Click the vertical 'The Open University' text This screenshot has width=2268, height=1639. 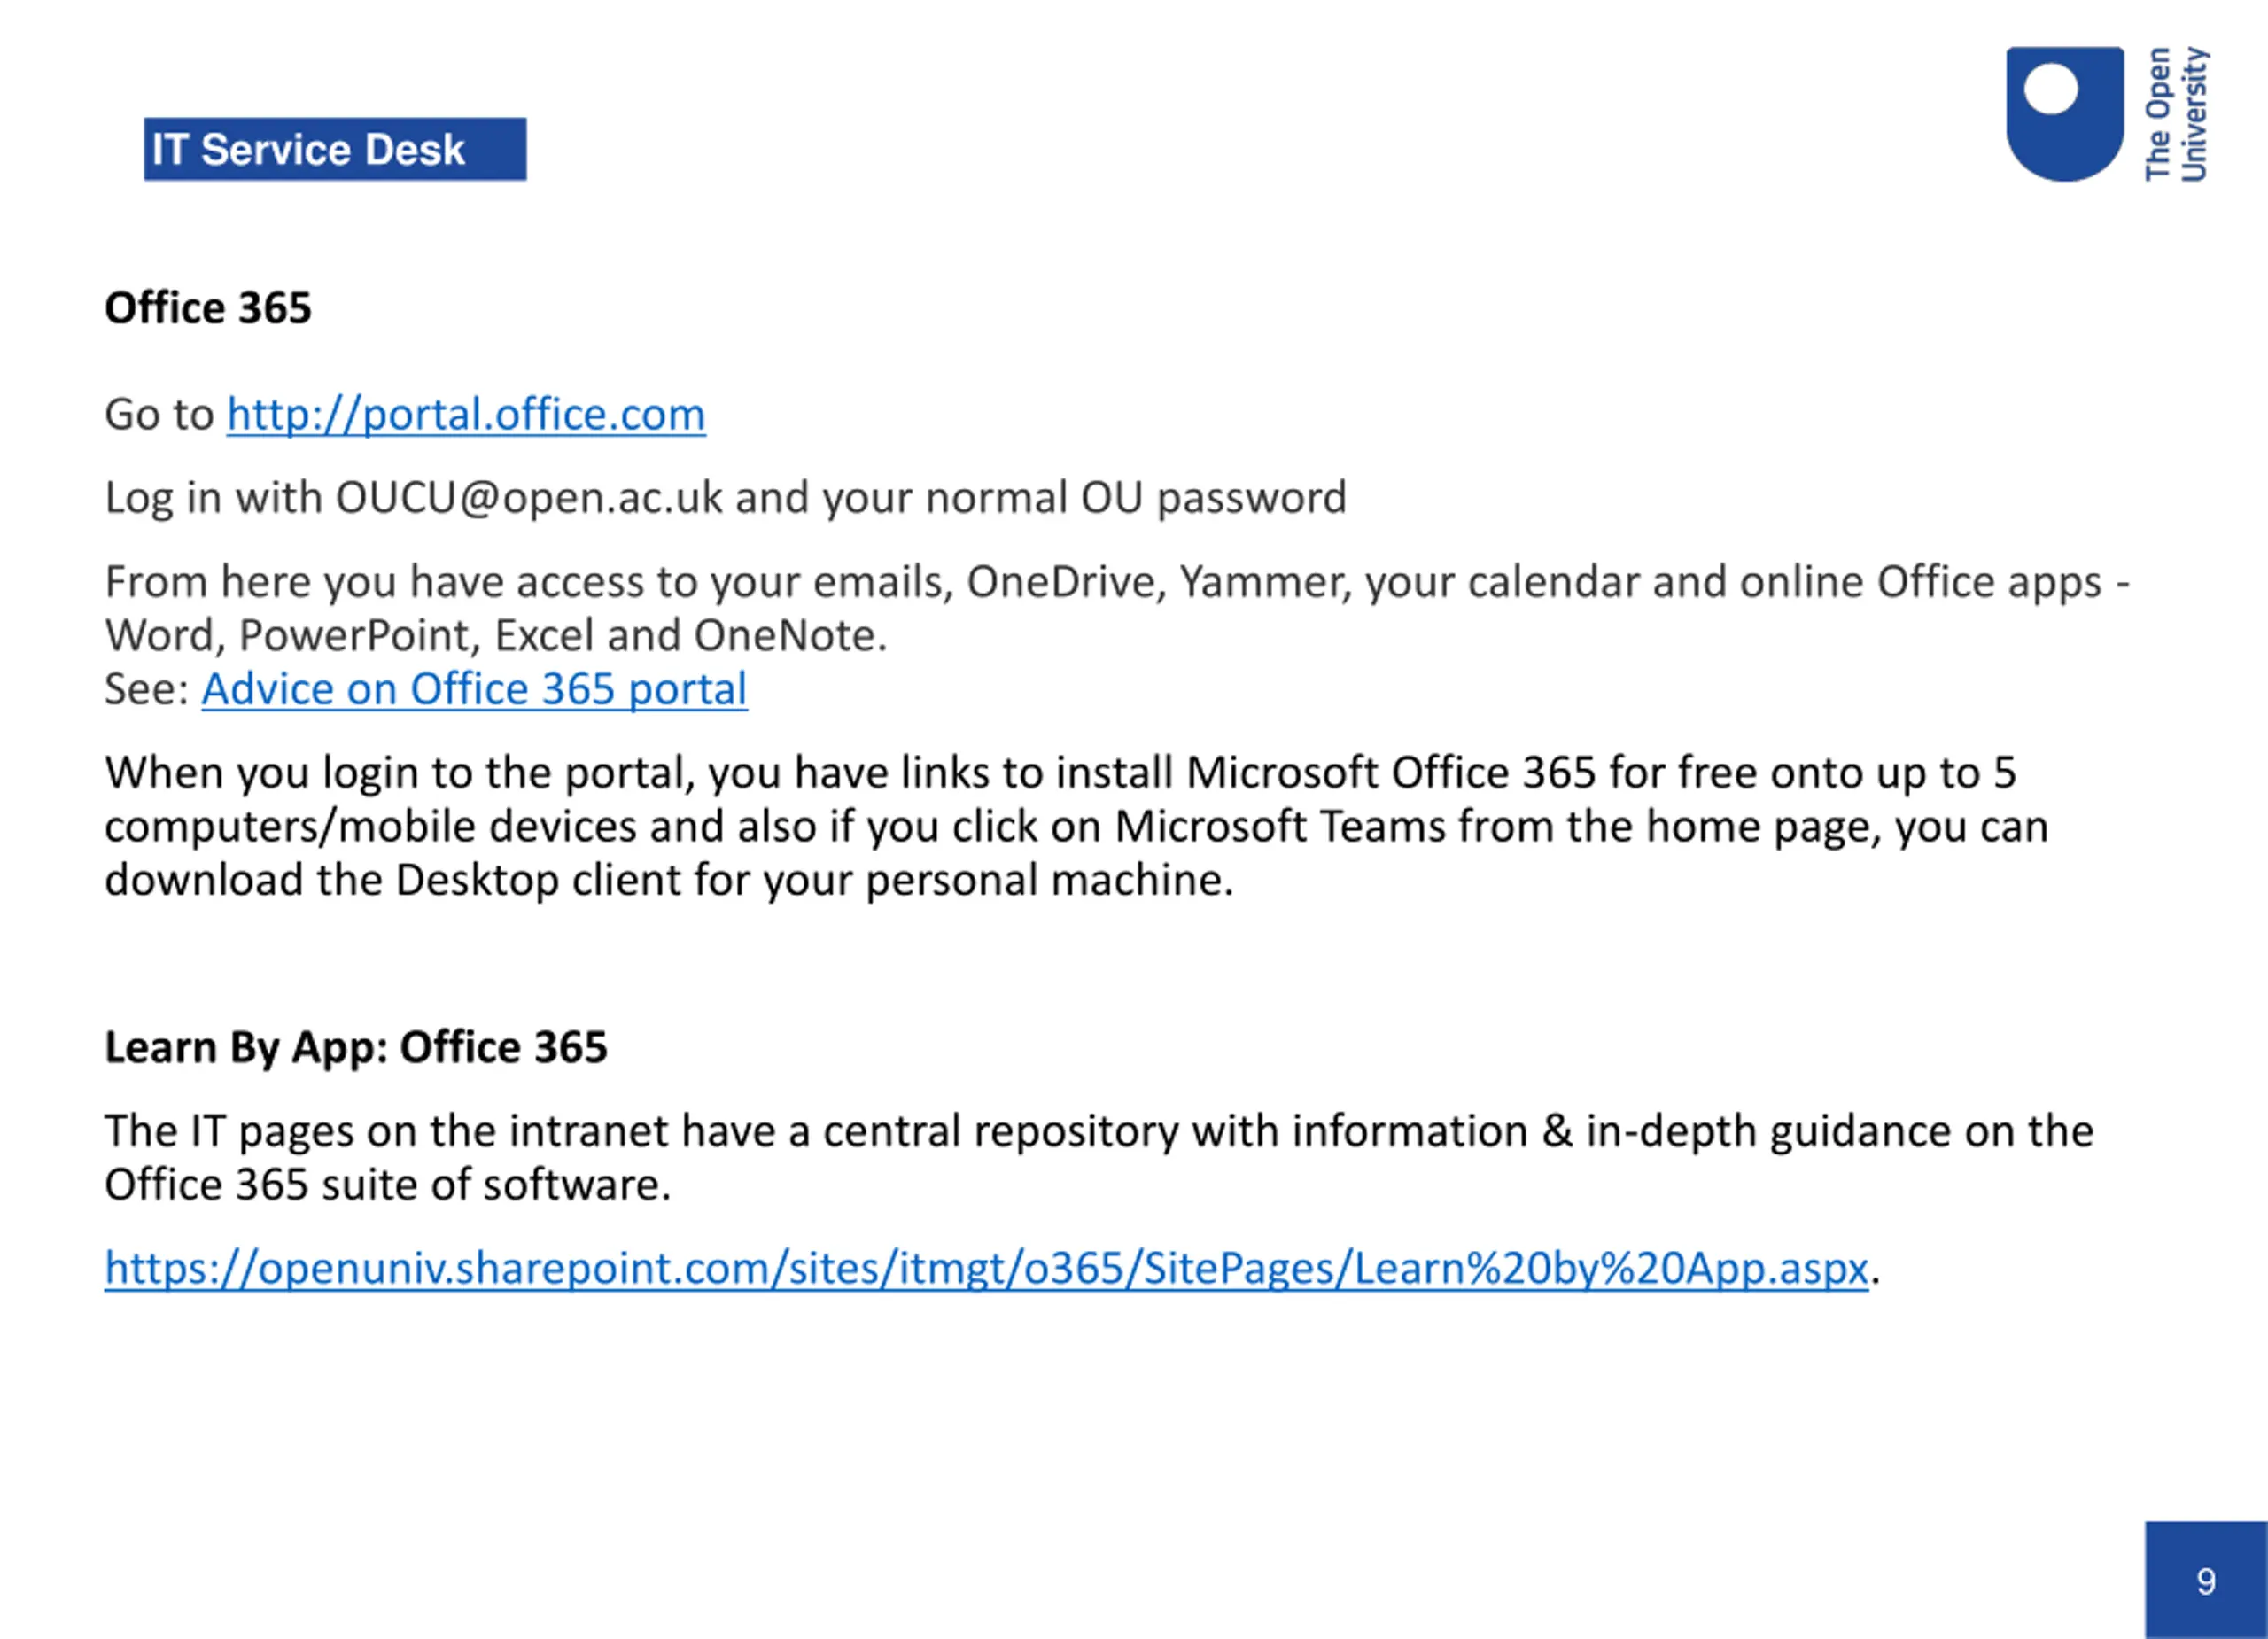[2176, 114]
